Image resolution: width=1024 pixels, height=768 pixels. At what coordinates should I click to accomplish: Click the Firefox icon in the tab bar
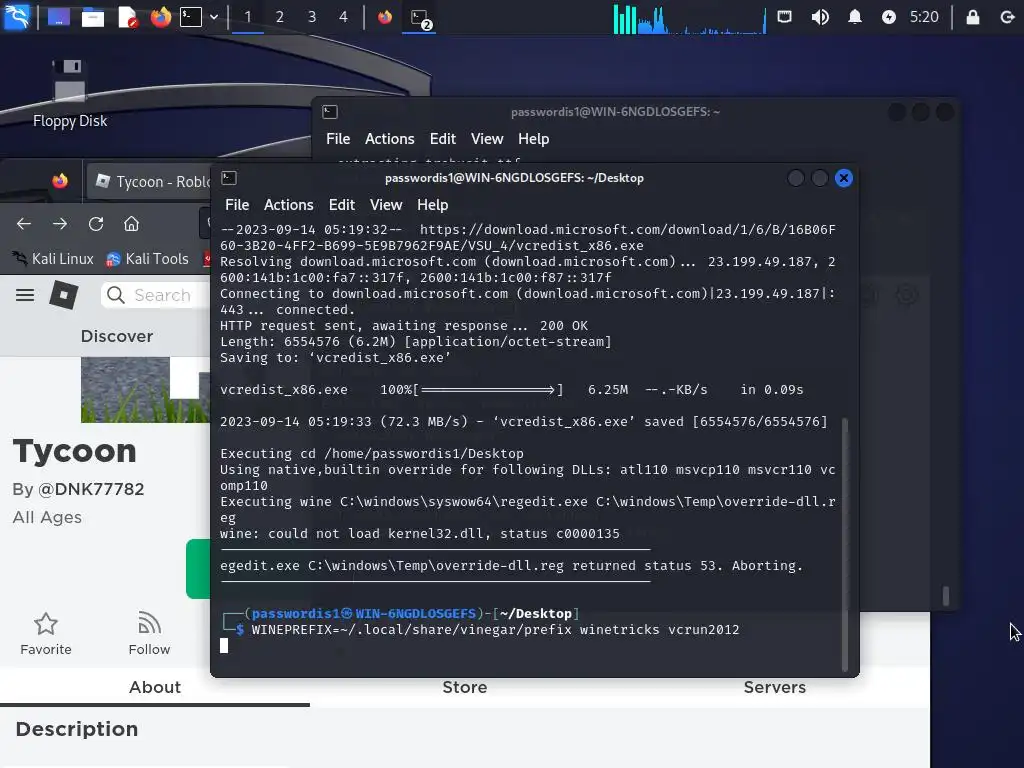(x=60, y=181)
